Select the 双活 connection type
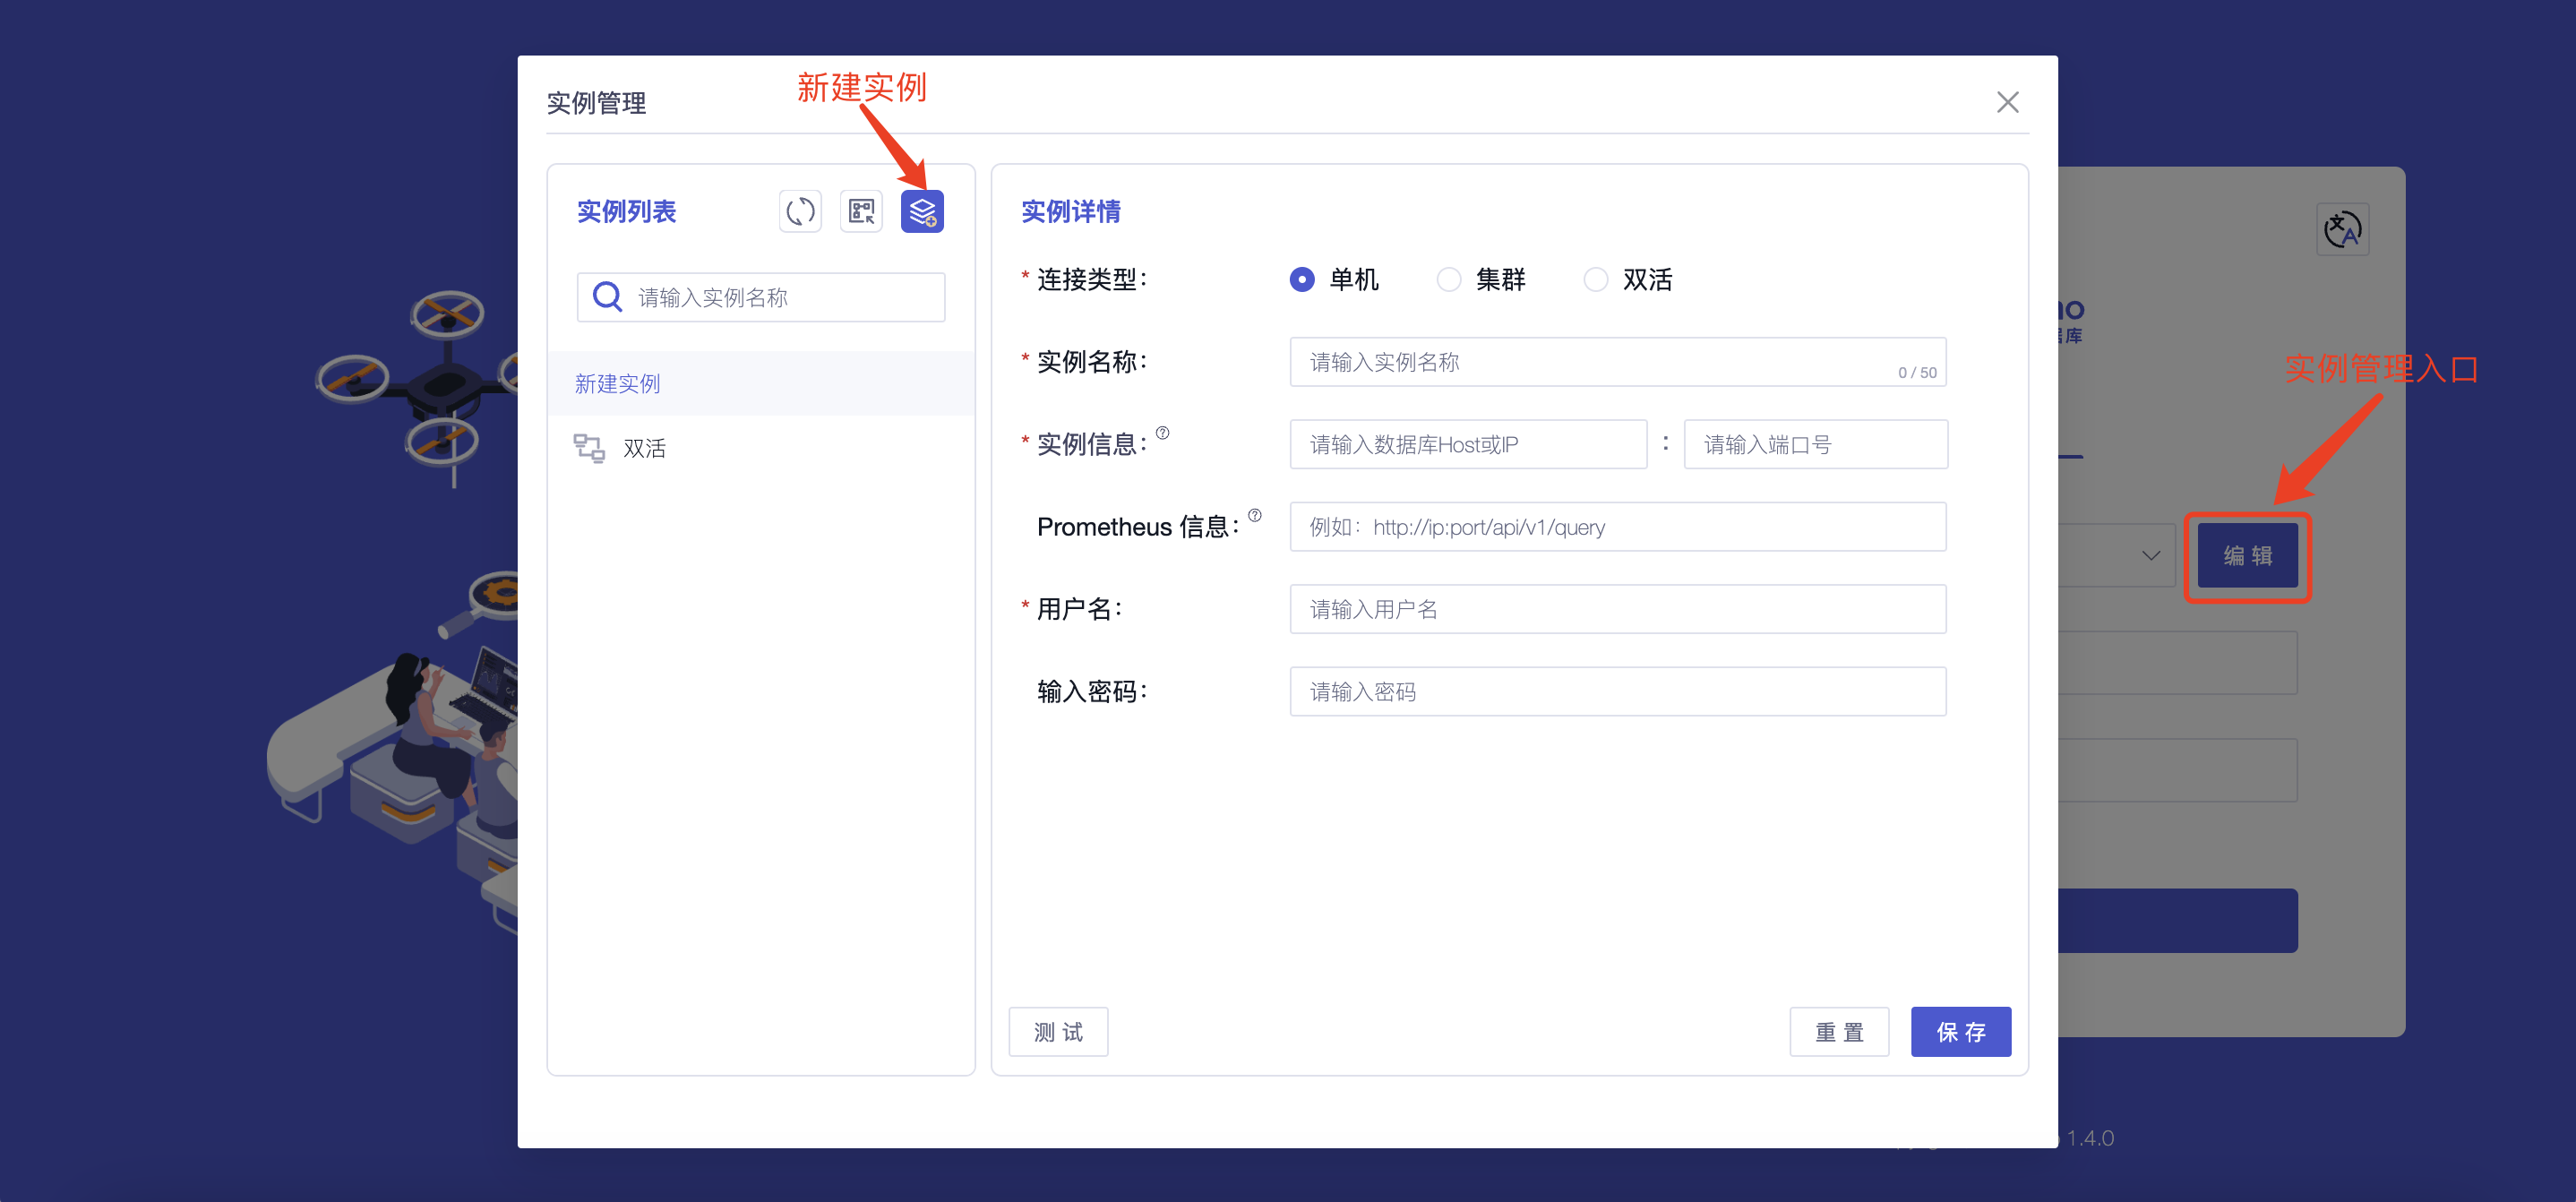This screenshot has width=2576, height=1202. point(1595,280)
